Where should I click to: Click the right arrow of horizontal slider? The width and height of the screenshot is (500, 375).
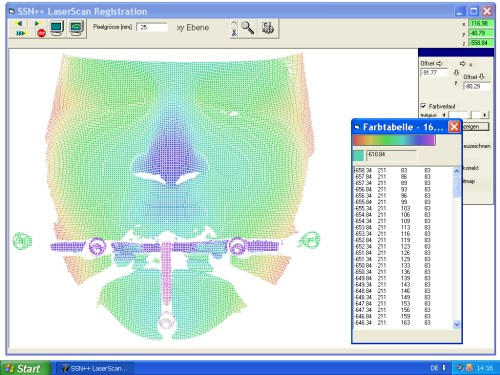coord(485,115)
